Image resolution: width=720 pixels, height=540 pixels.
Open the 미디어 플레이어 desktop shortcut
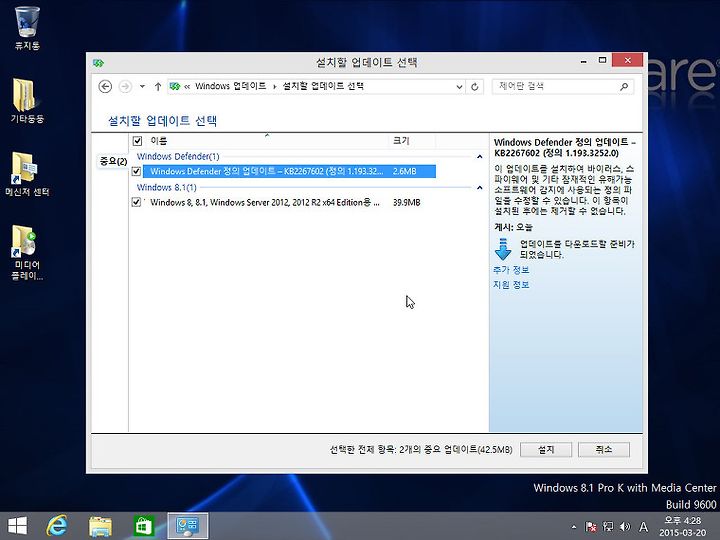tap(27, 253)
